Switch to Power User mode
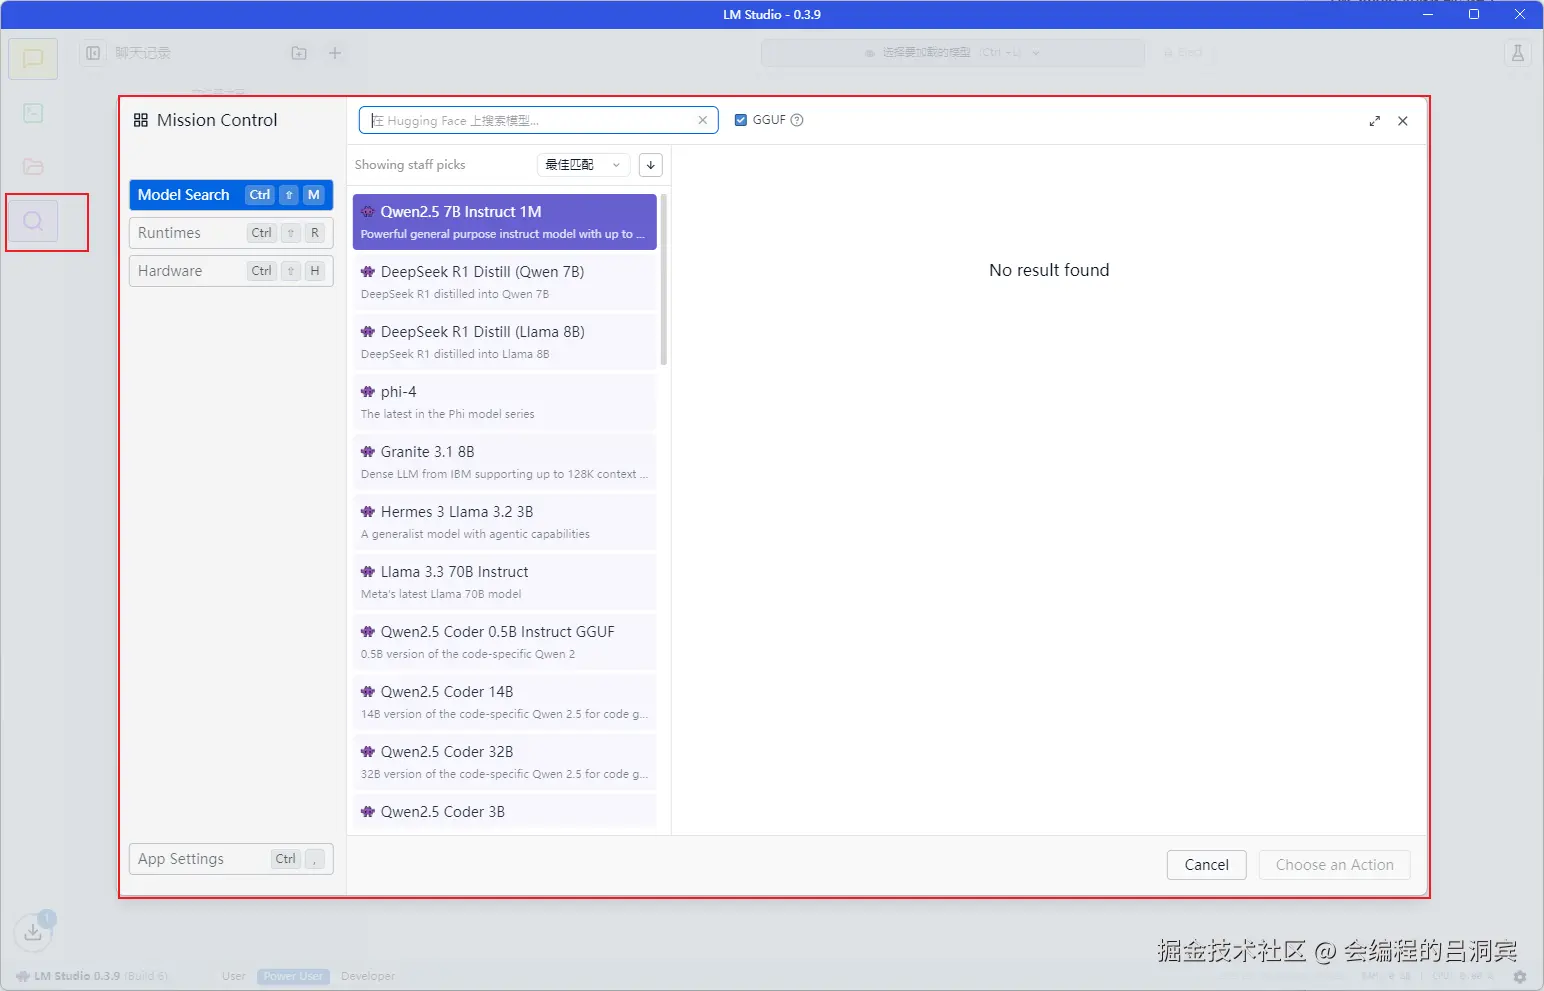Screen dimensions: 1544x991 click(293, 976)
